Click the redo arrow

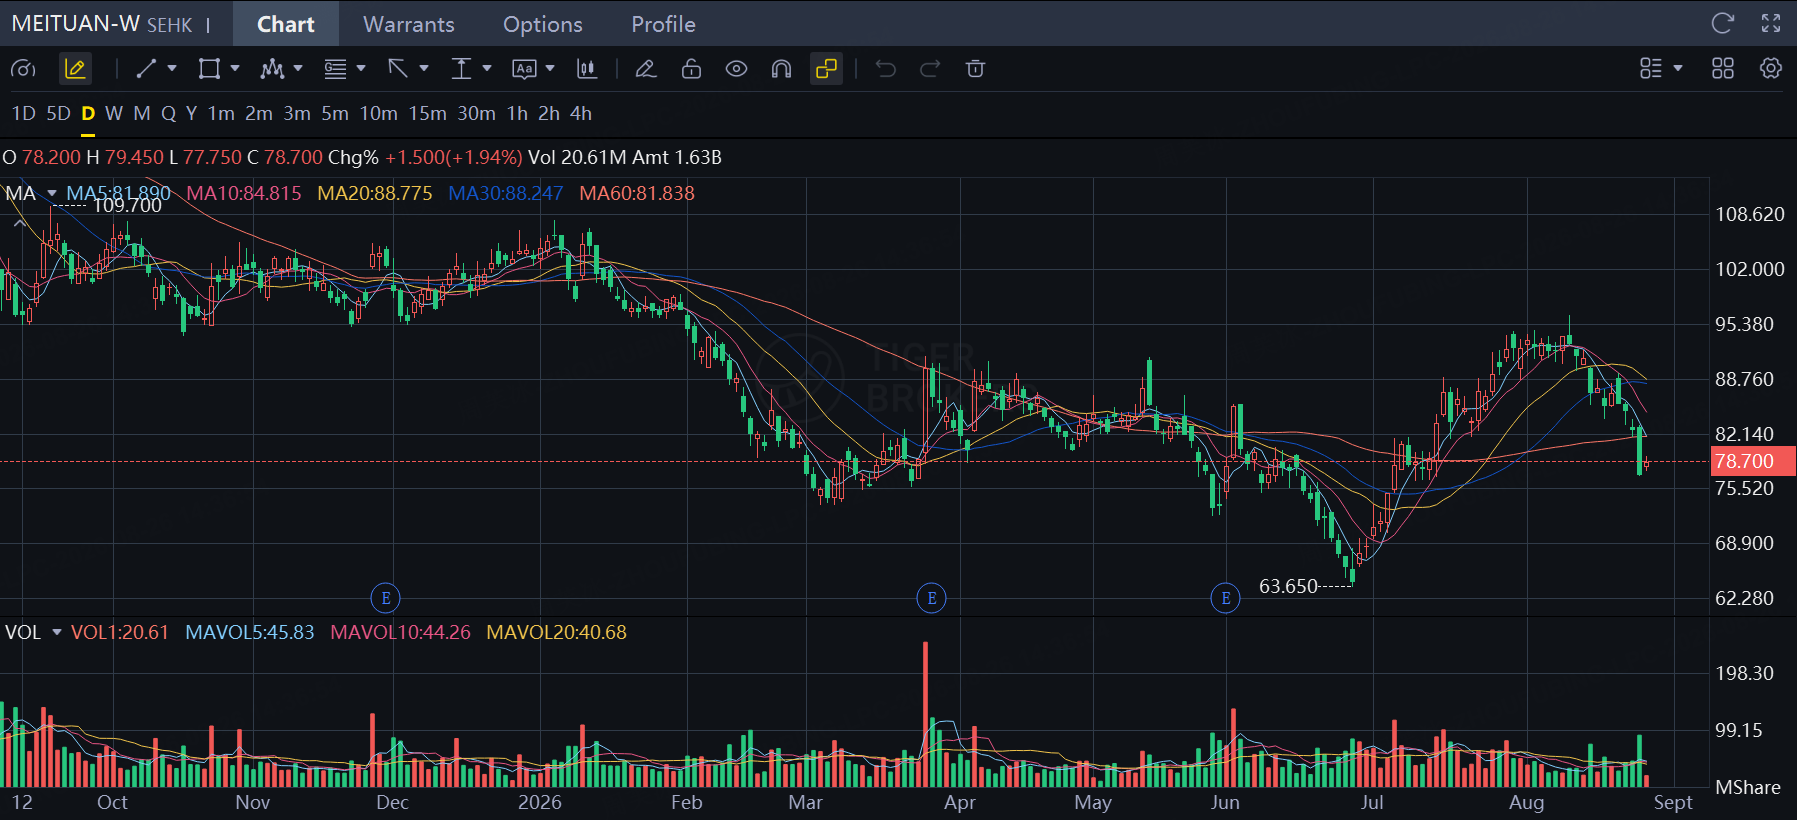[x=930, y=69]
